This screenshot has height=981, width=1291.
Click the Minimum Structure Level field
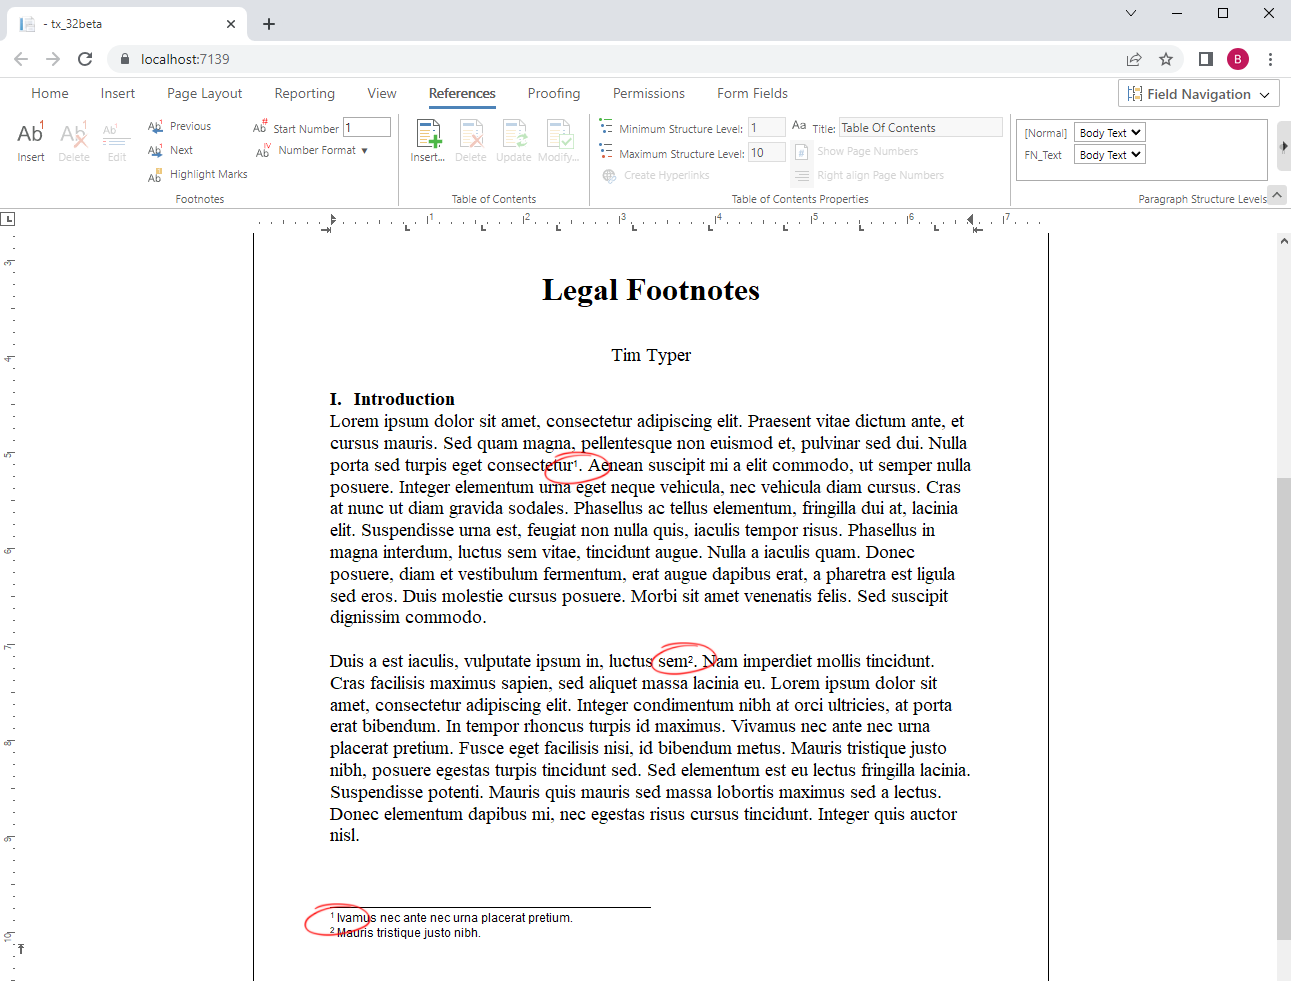tap(767, 128)
